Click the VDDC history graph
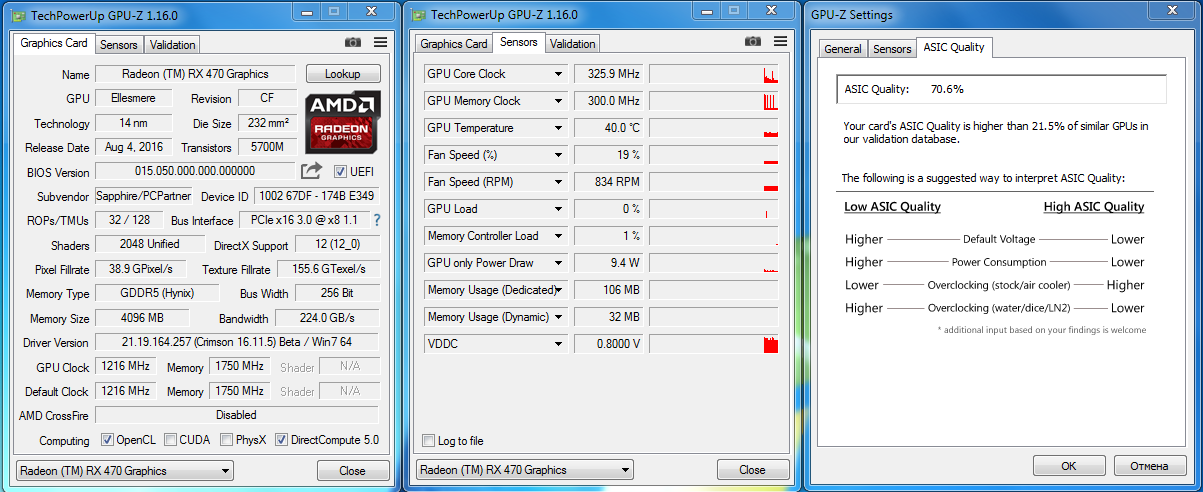 click(714, 344)
